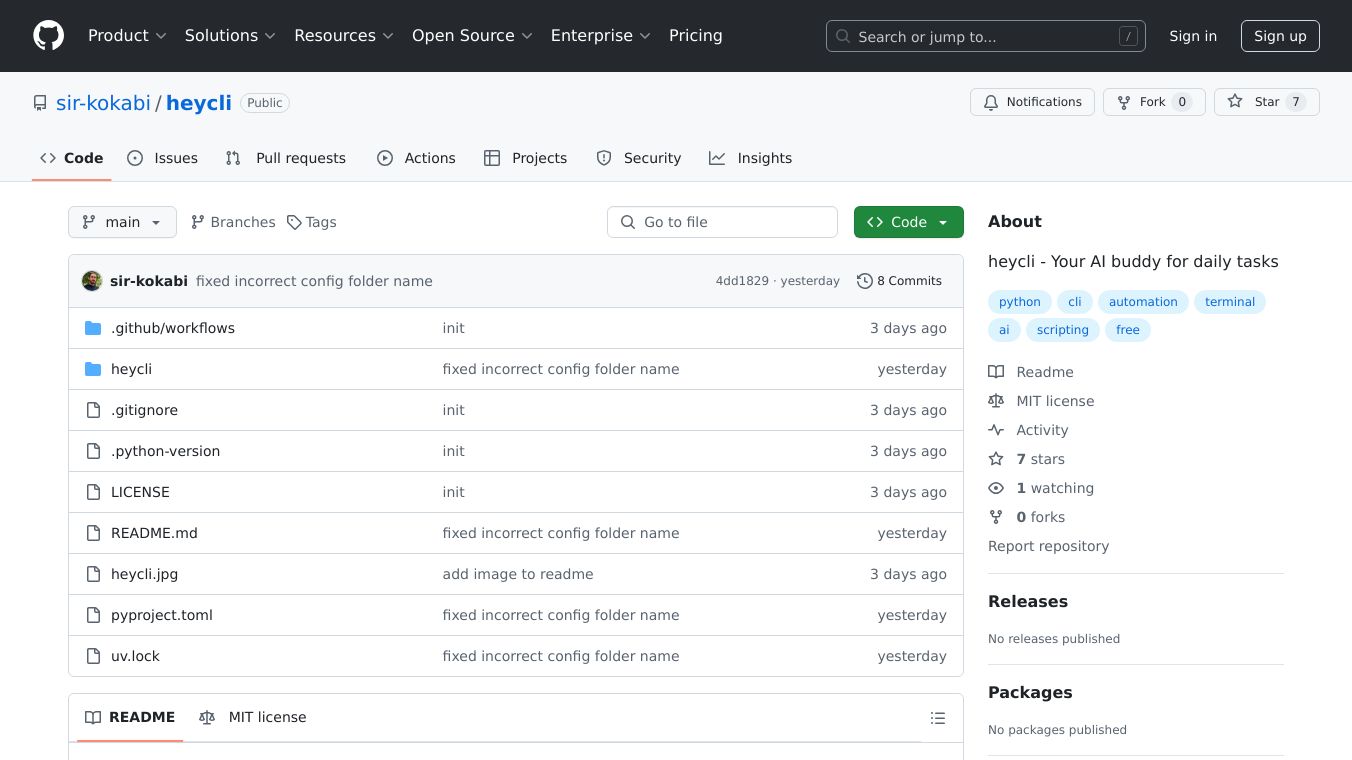Click the GitHub logo icon
1352x760 pixels.
click(x=48, y=36)
